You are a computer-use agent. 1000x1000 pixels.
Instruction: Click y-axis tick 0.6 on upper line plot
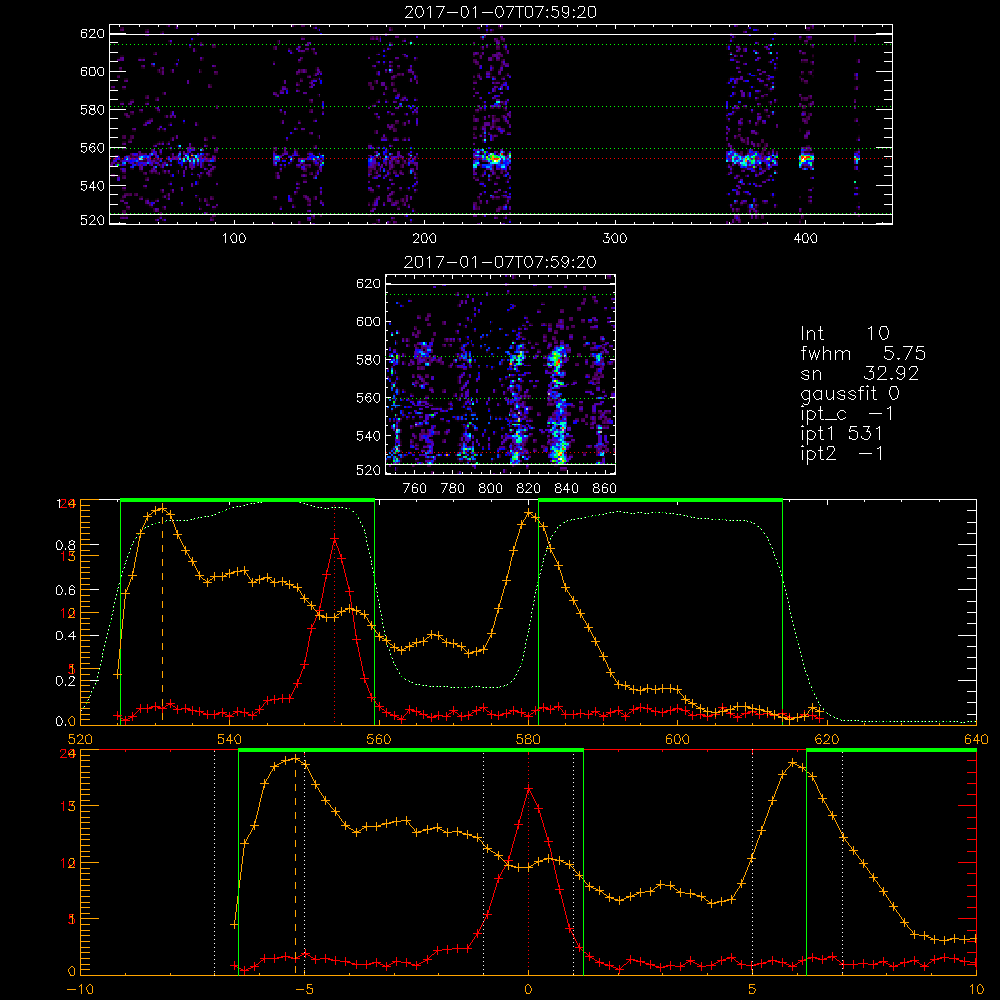pos(66,591)
